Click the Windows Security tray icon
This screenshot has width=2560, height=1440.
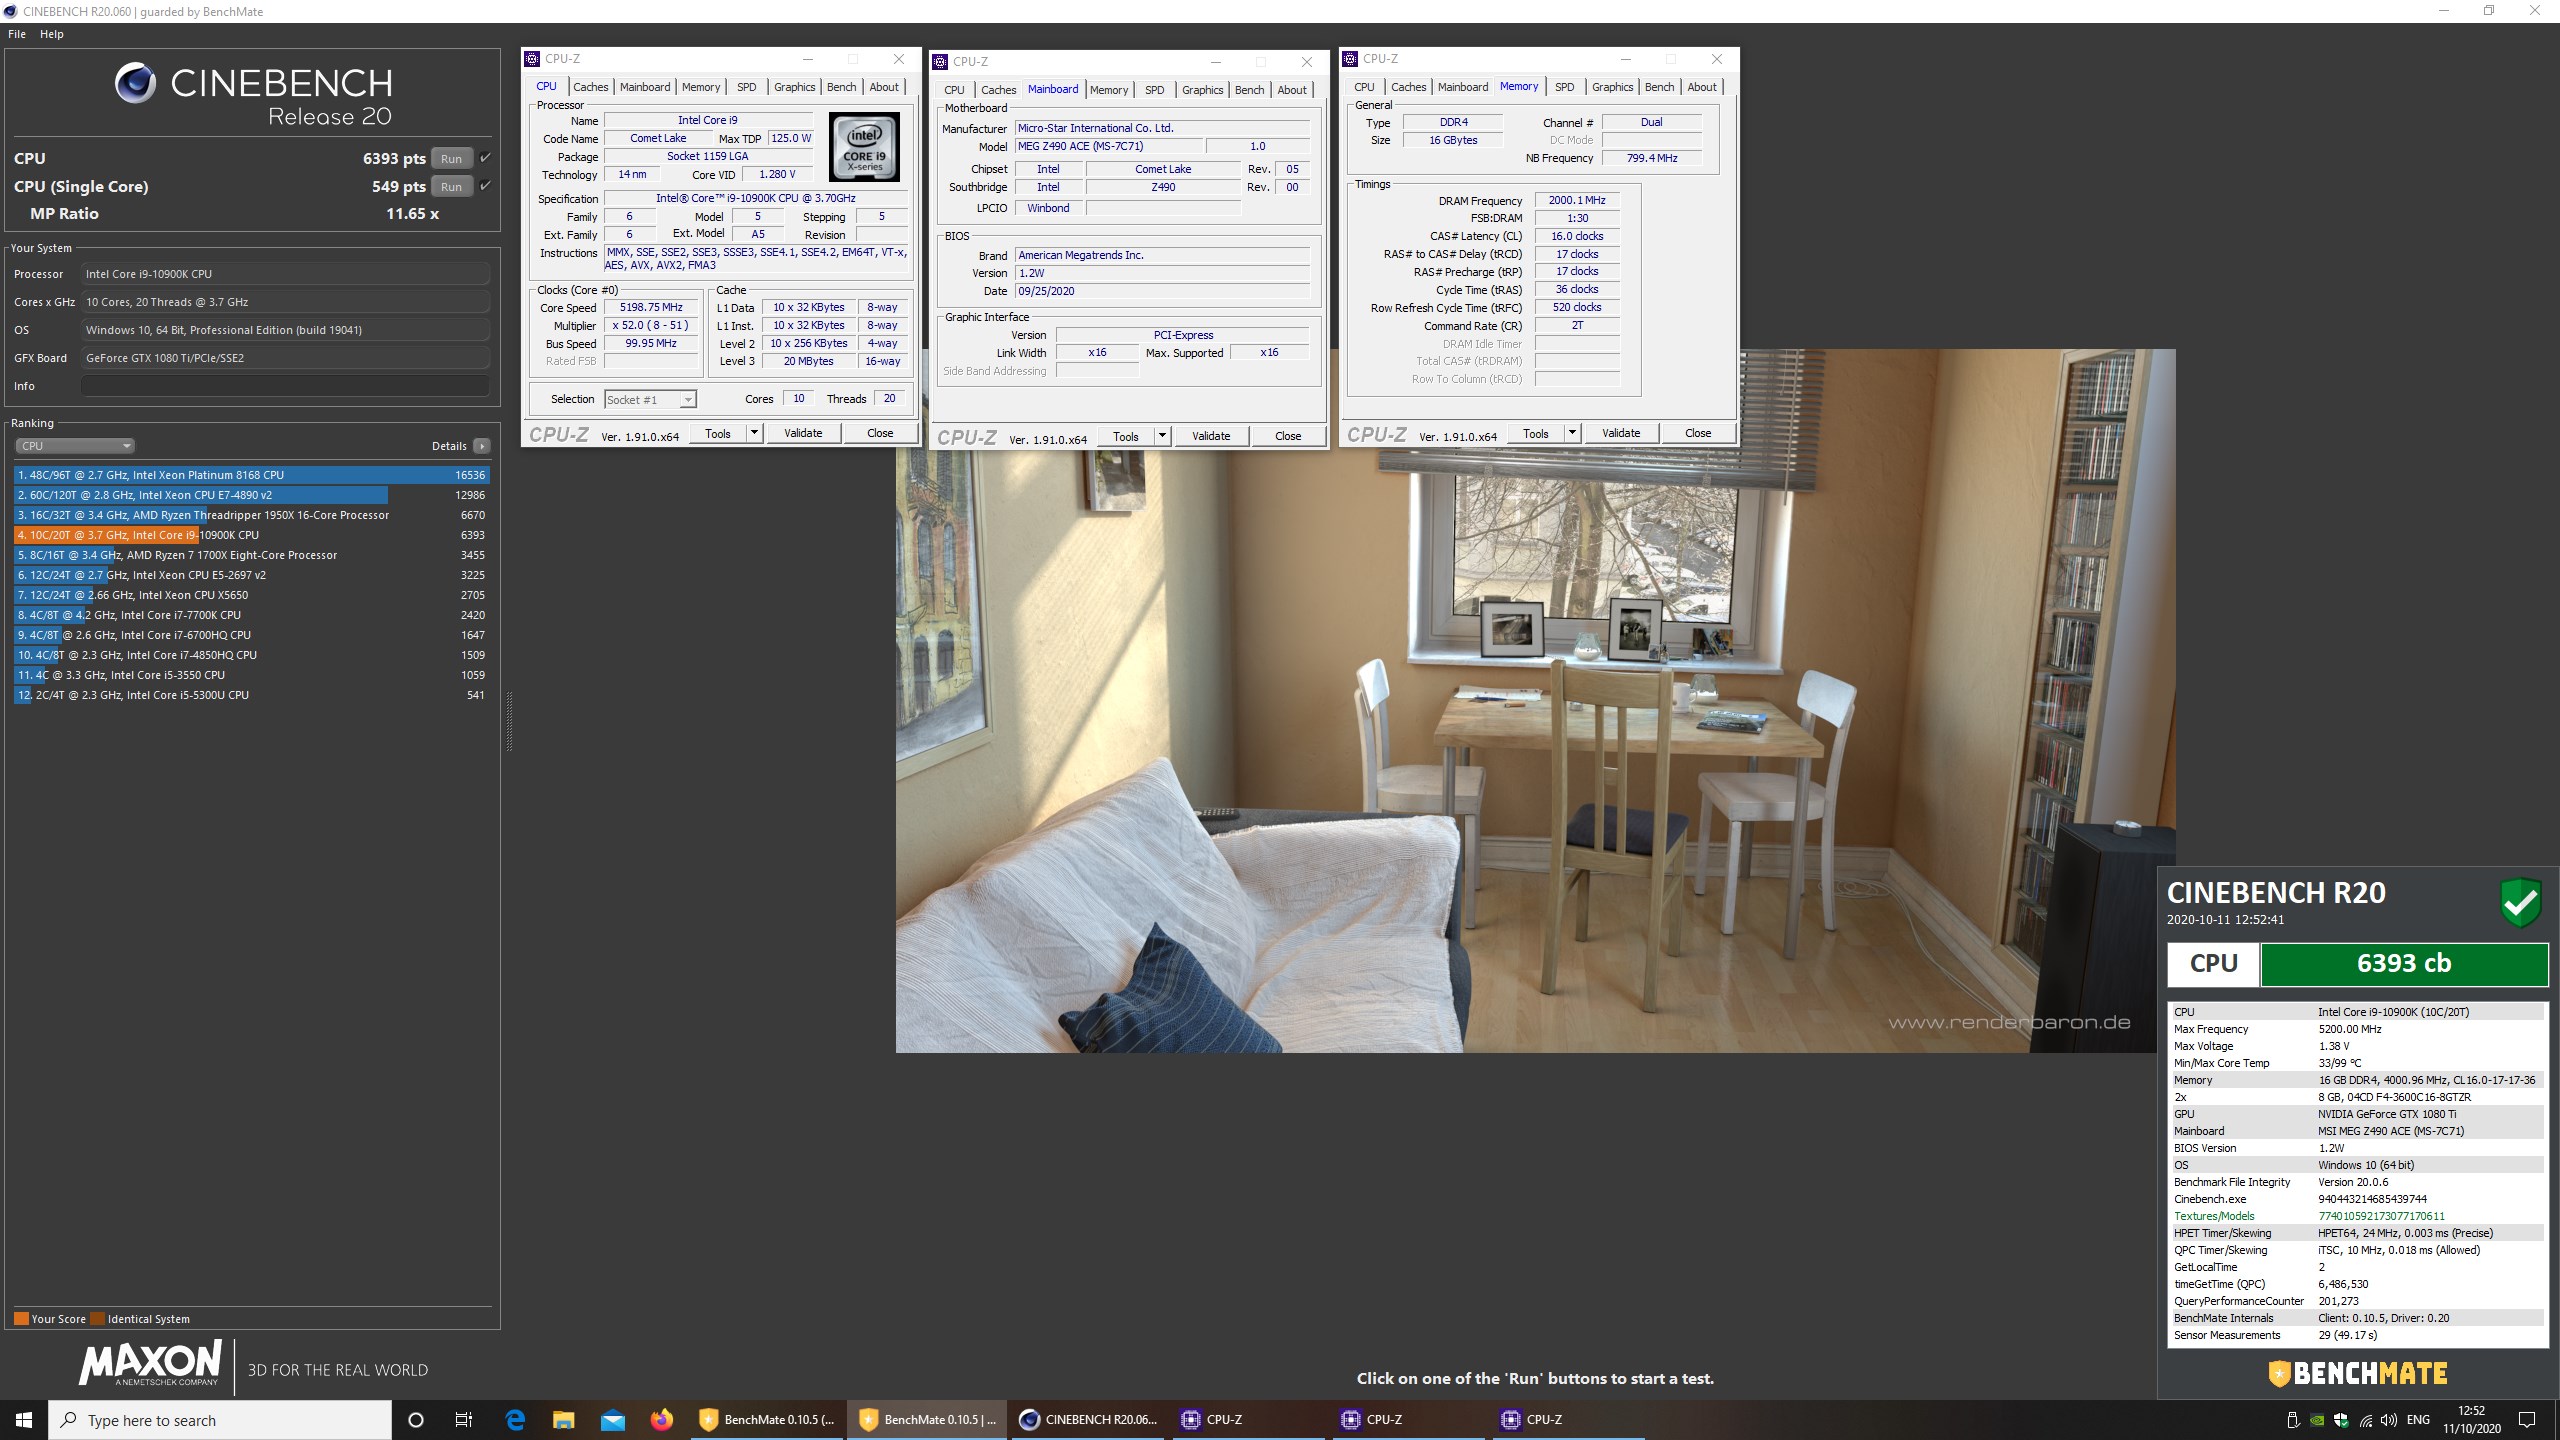[x=2341, y=1420]
